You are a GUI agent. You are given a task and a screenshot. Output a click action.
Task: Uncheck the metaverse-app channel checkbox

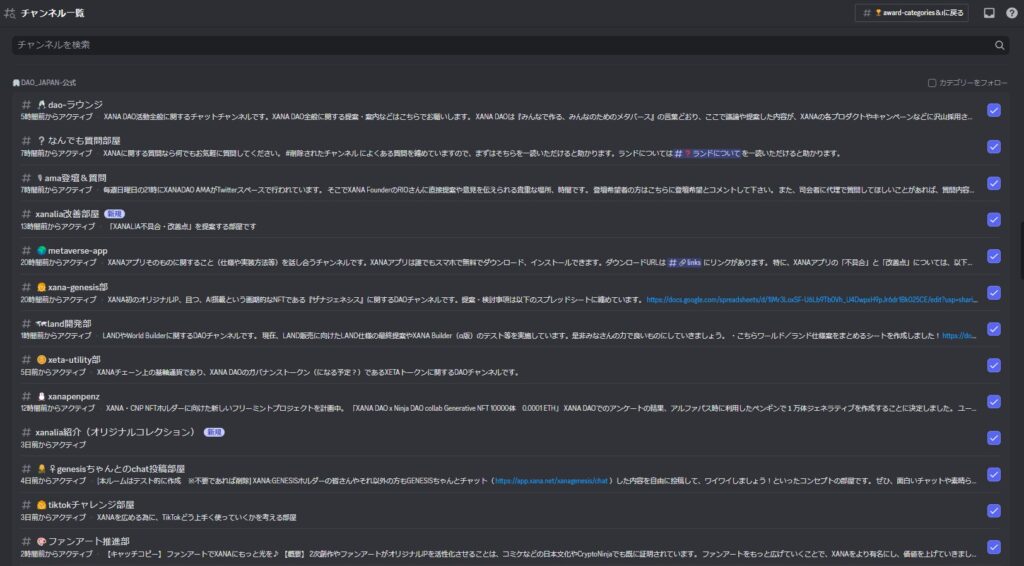pyautogui.click(x=993, y=256)
